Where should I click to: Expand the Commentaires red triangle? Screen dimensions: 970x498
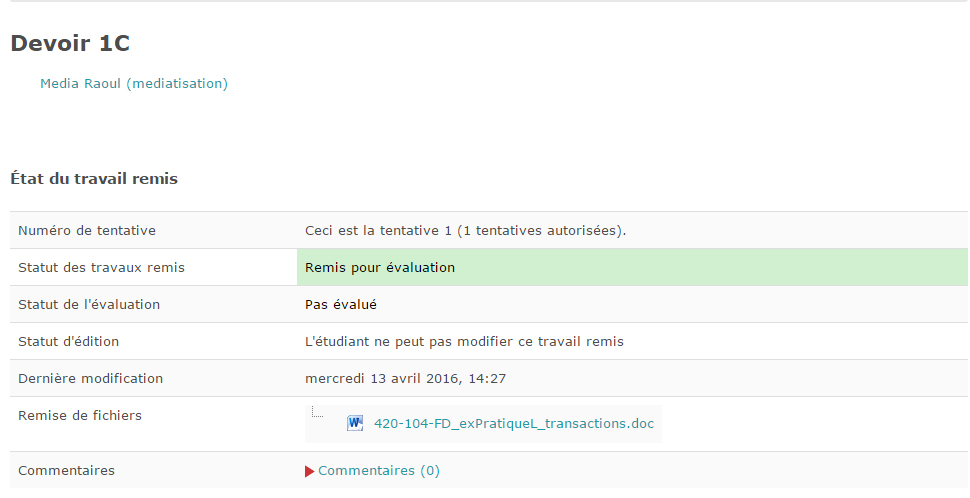coord(310,471)
